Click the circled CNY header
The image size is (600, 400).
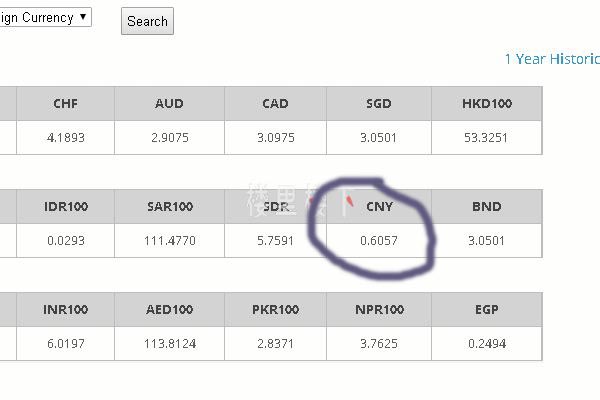(x=379, y=207)
